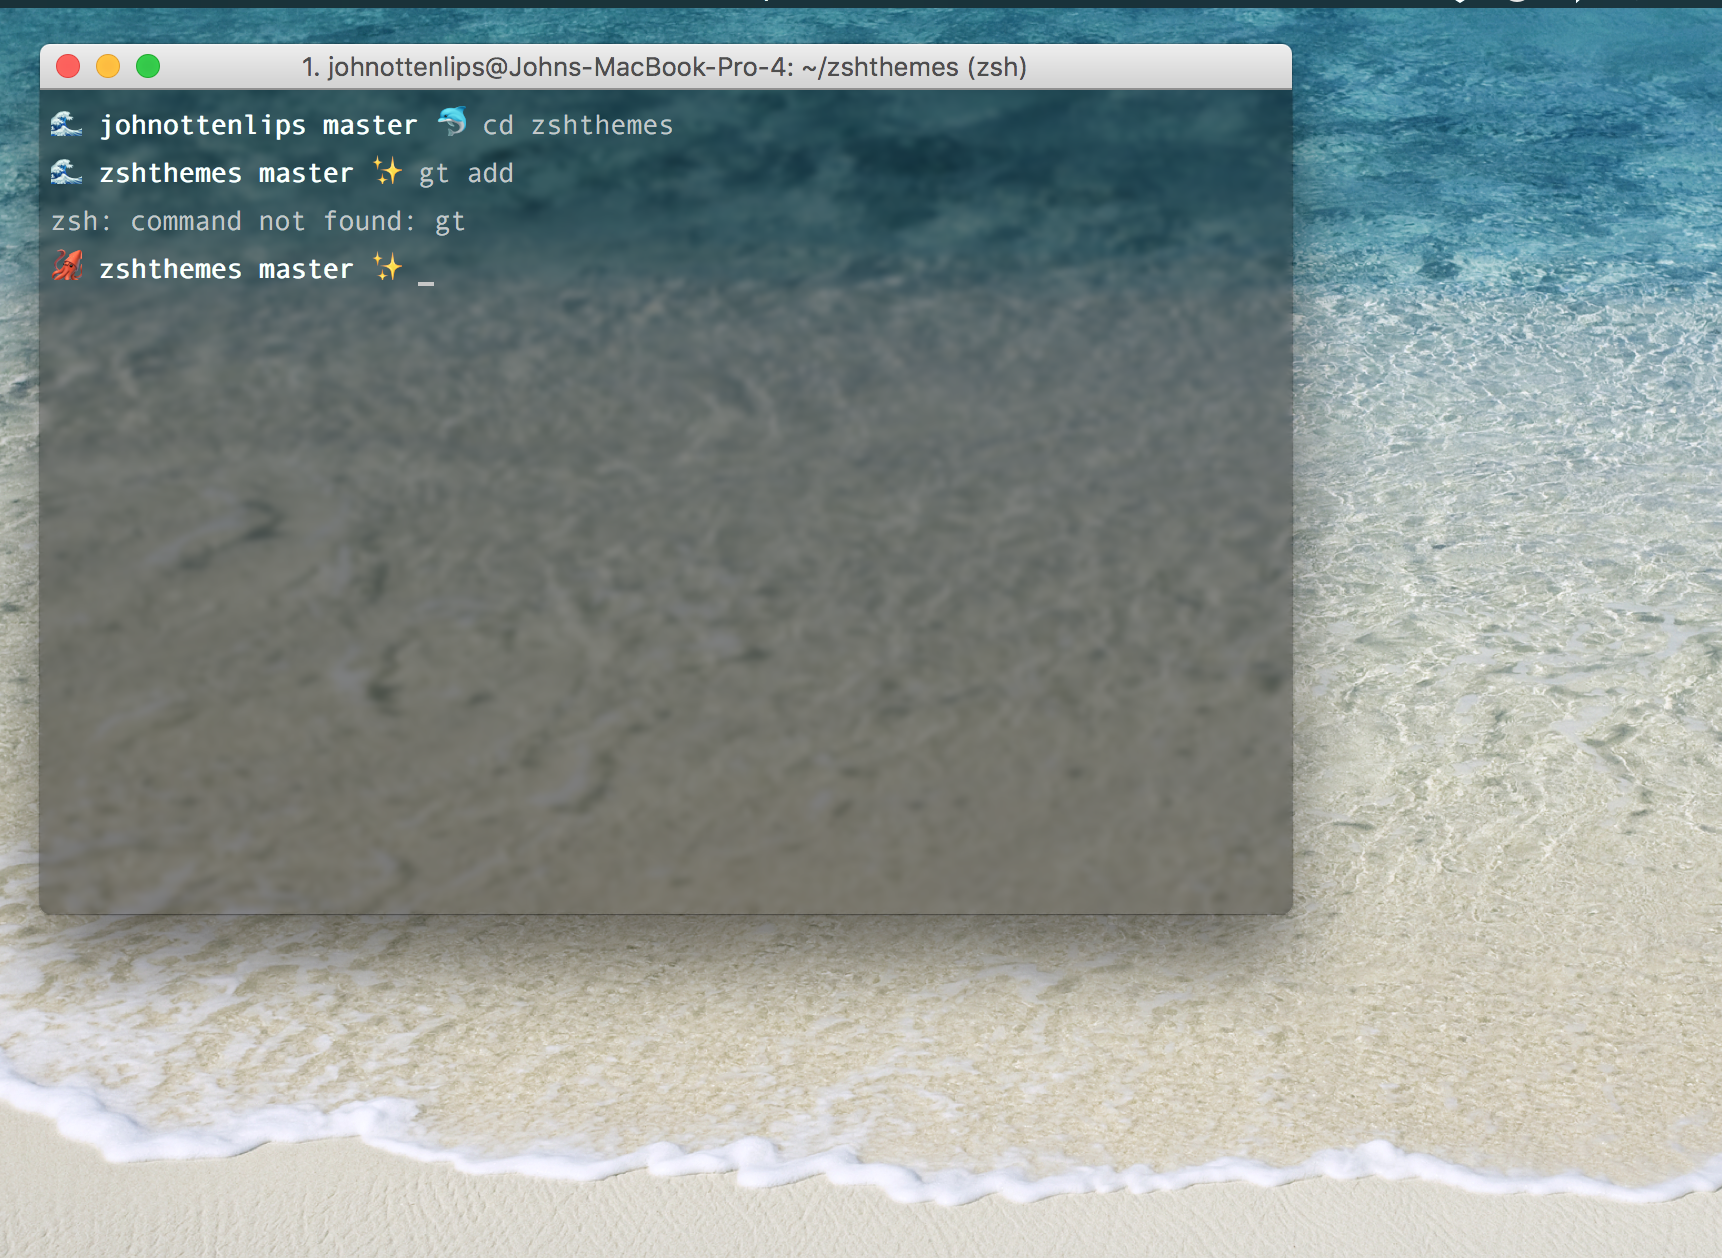Click the "add" word in second line

490,173
